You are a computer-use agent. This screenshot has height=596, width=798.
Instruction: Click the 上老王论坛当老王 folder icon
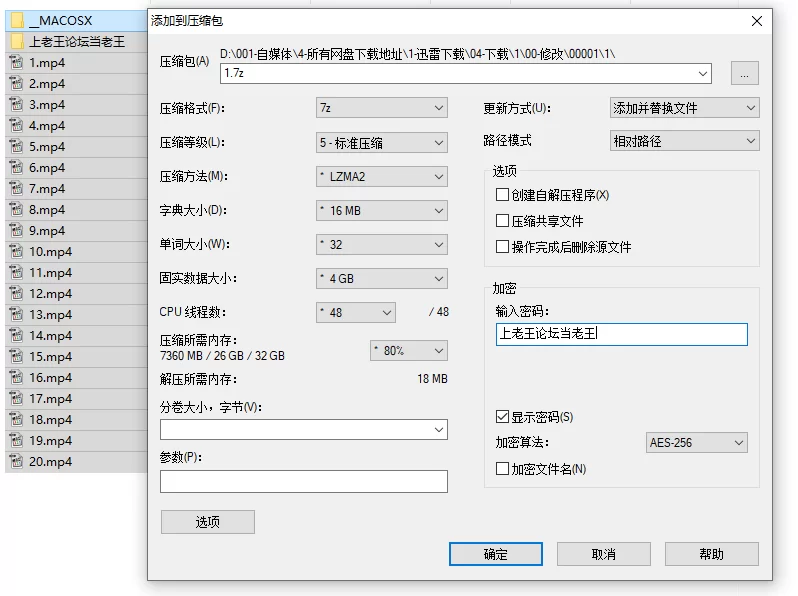tap(17, 41)
